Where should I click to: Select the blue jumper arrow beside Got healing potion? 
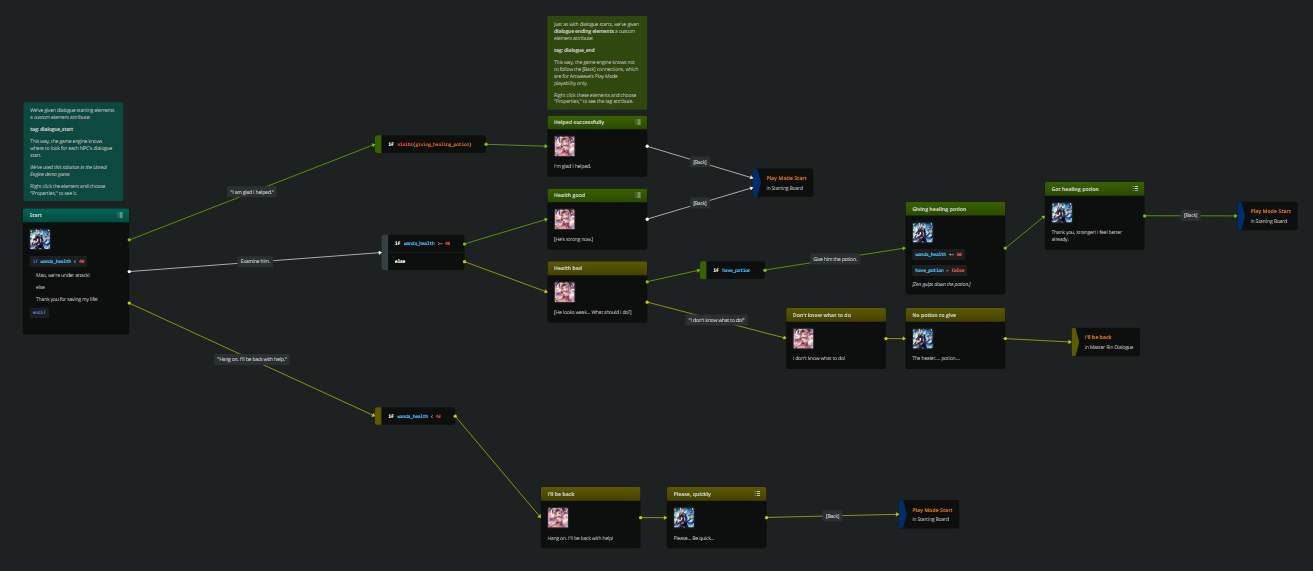(x=1241, y=215)
